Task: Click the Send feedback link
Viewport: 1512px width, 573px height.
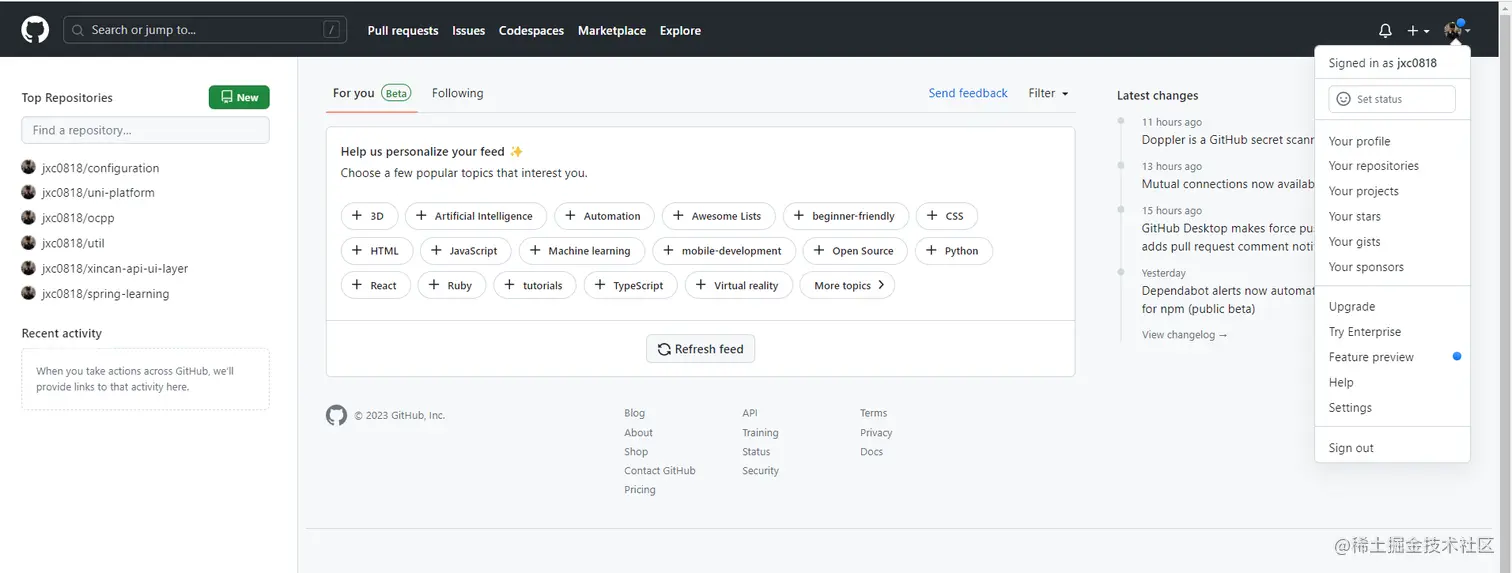Action: [968, 93]
